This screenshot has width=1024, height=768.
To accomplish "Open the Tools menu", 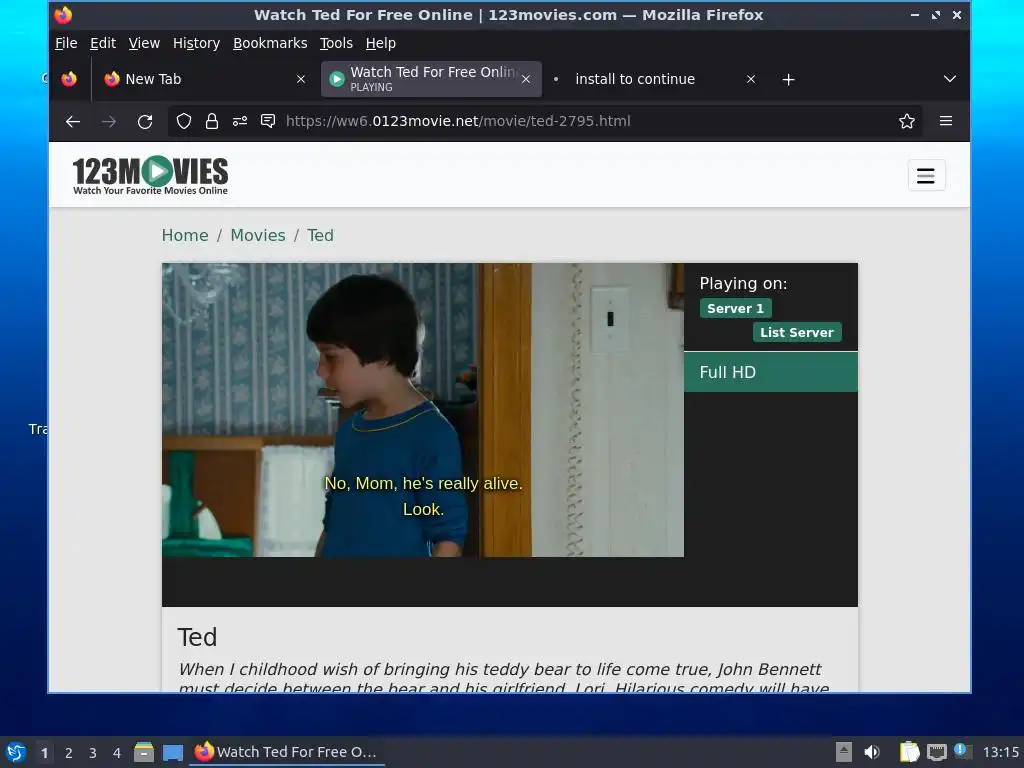I will 336,43.
